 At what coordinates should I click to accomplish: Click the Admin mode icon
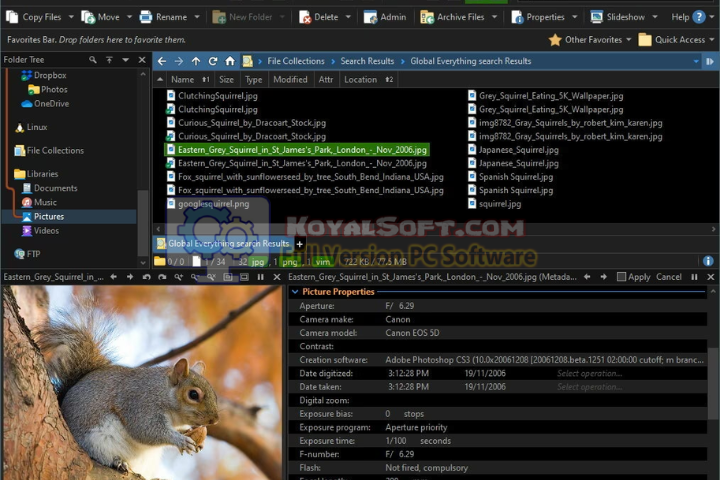point(370,17)
